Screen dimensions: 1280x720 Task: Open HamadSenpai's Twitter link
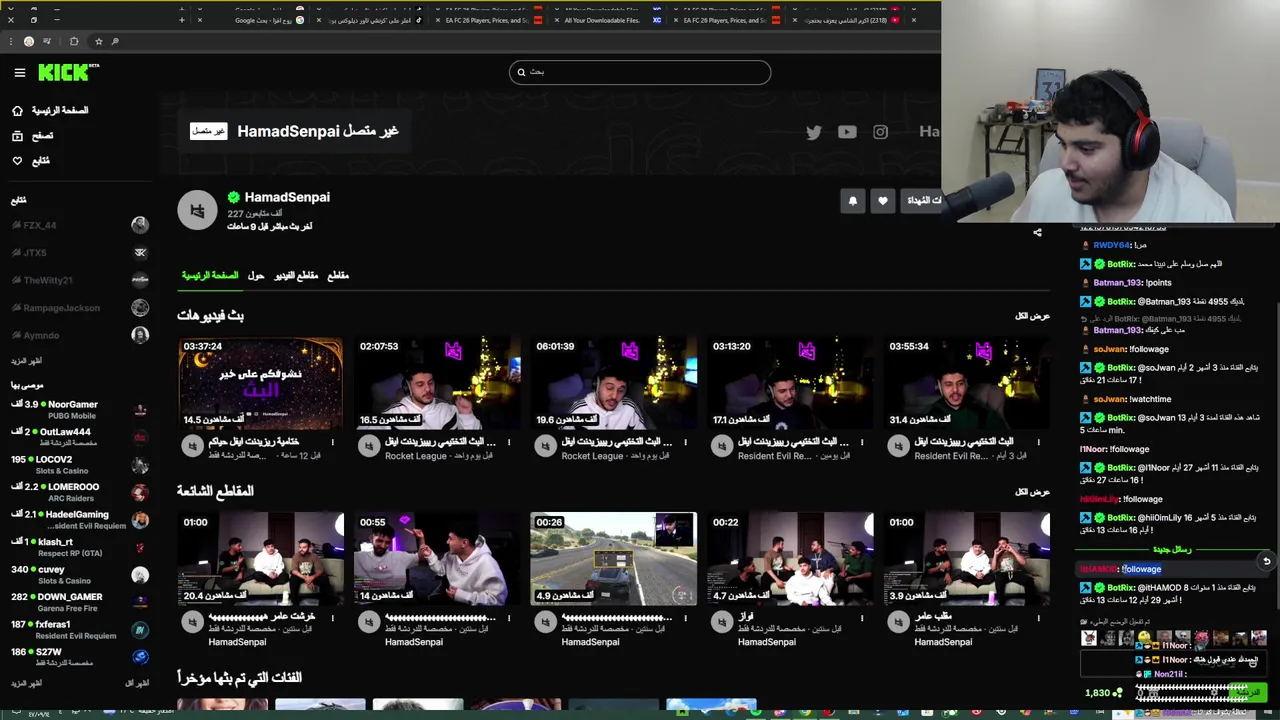pyautogui.click(x=814, y=132)
